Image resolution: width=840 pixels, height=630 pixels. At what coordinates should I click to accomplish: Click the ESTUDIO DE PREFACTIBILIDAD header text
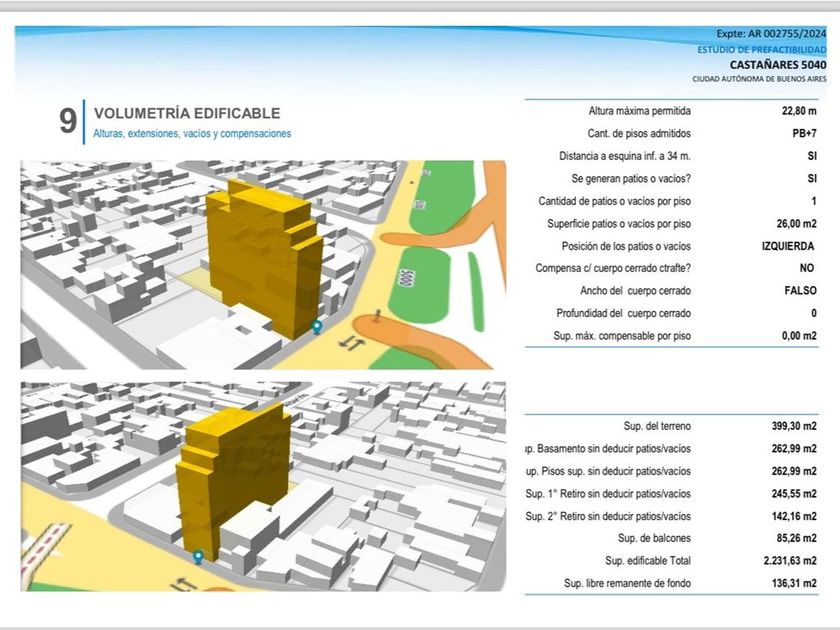762,50
